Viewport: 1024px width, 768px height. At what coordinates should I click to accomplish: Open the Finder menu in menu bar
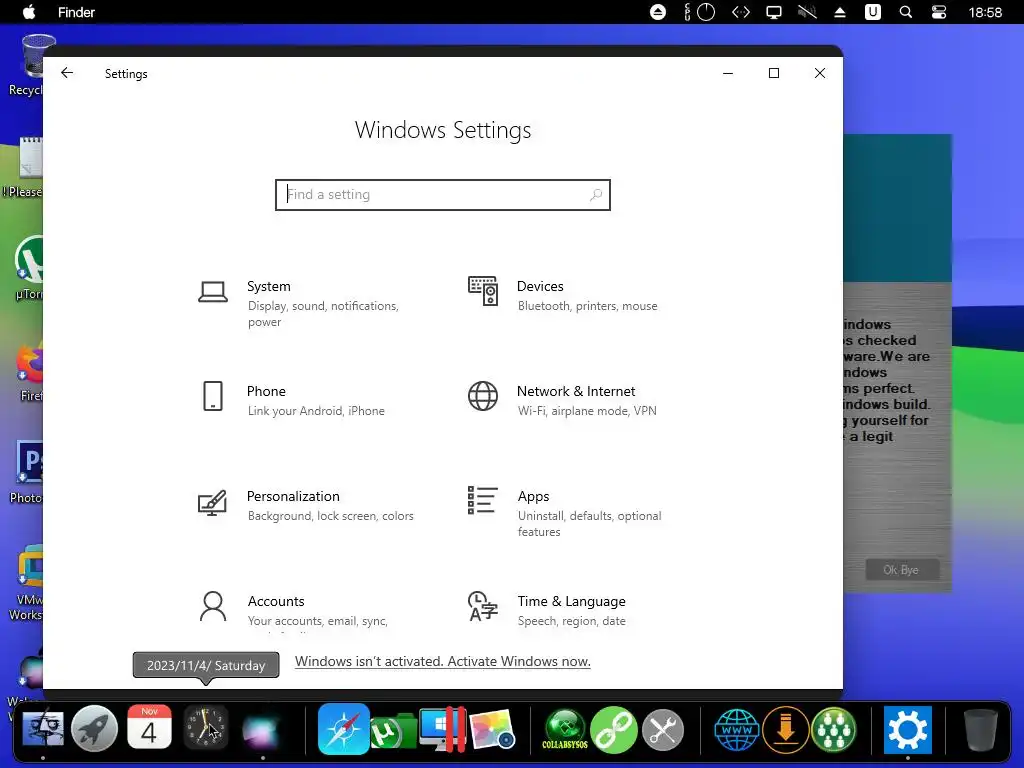coord(76,12)
